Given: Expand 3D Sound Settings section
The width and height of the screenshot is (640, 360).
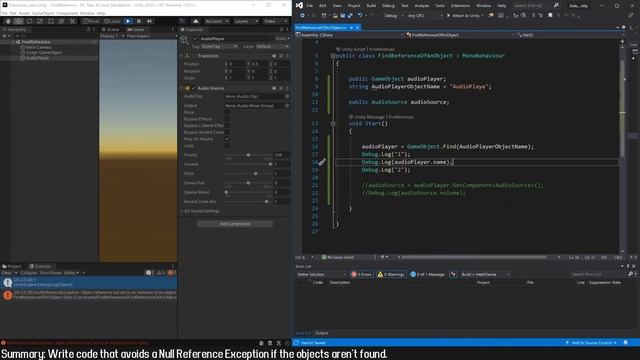Looking at the screenshot, I should pos(181,211).
